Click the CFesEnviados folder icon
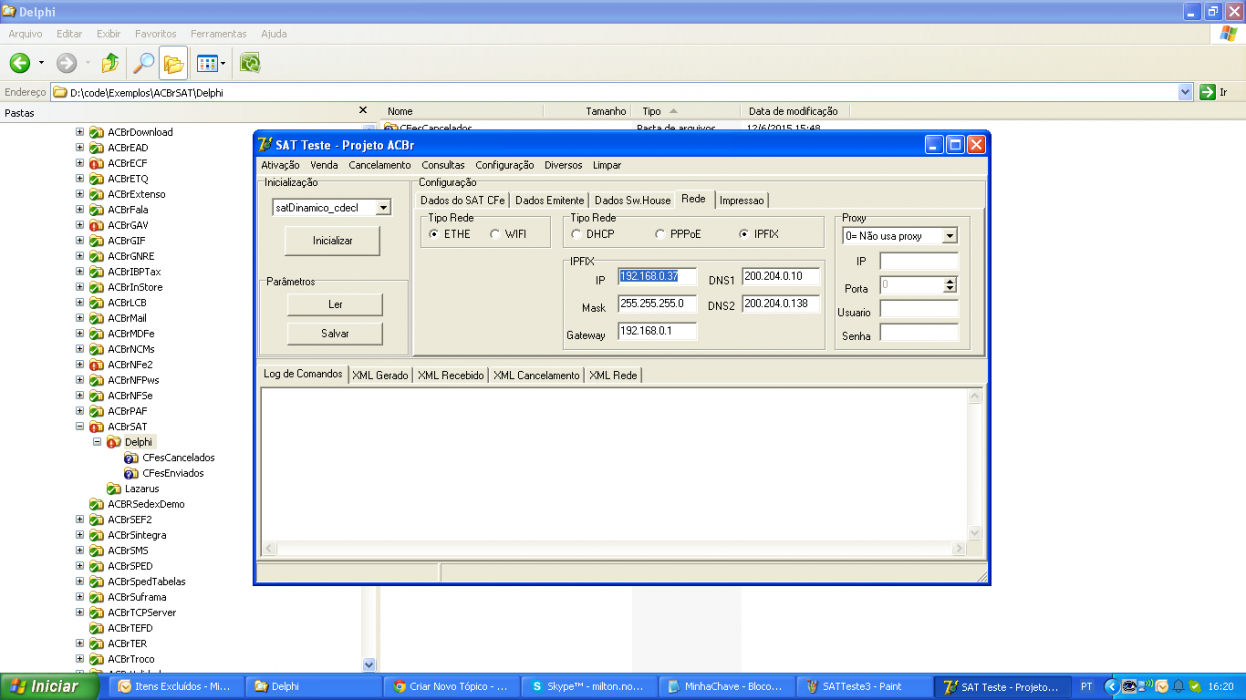This screenshot has height=700, width=1246. [x=131, y=473]
